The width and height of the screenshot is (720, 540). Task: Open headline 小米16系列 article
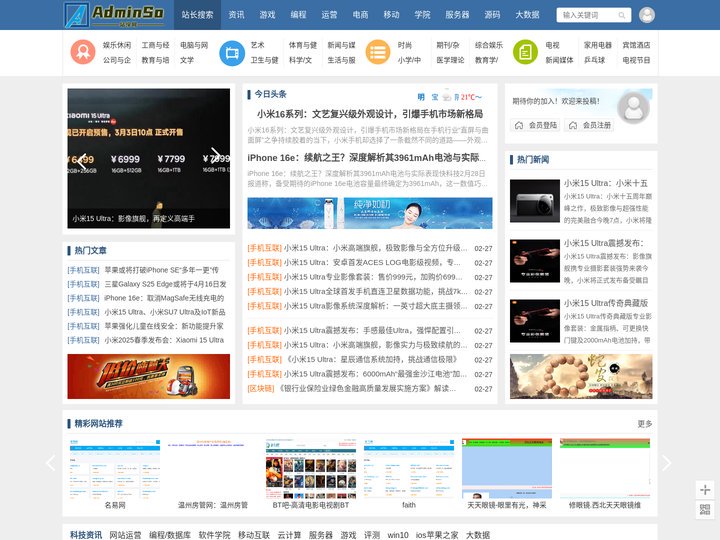[x=370, y=114]
